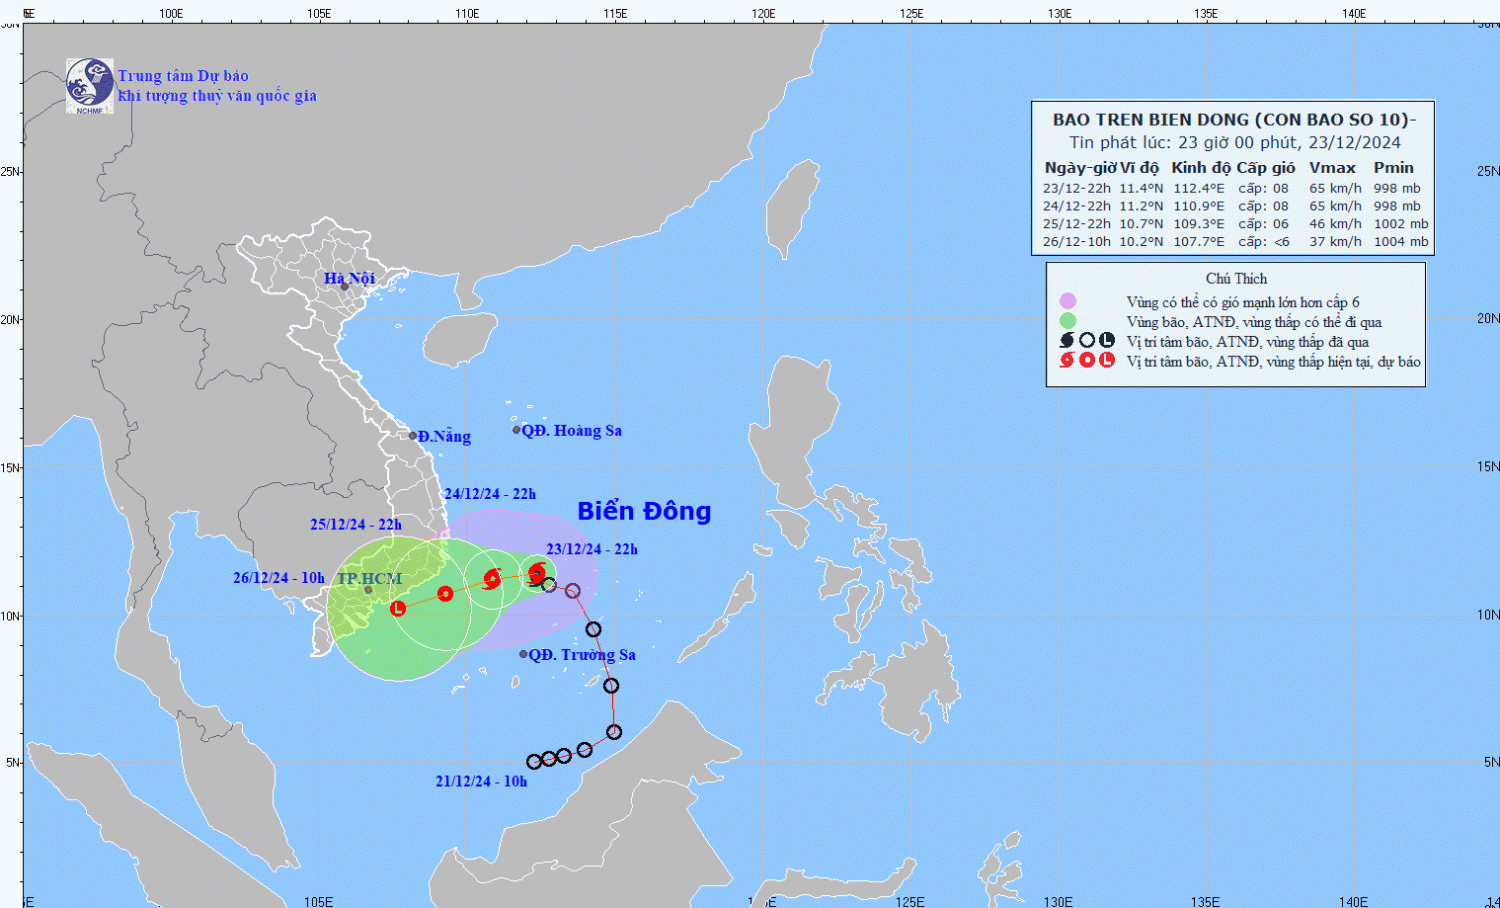Viewport: 1500px width, 908px height.
Task: Click the red storm icon at 23/12/24 - 22h
Action: coord(537,573)
